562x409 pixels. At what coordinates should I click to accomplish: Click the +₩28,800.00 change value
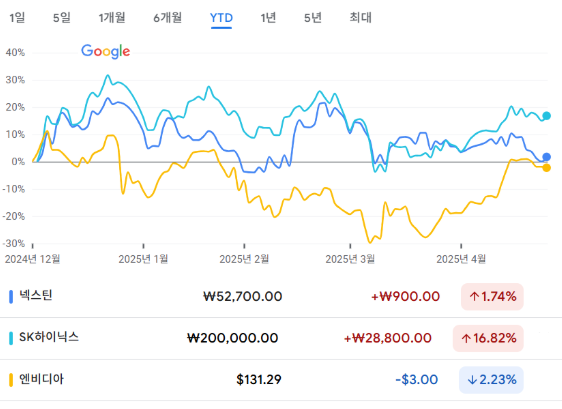point(387,338)
